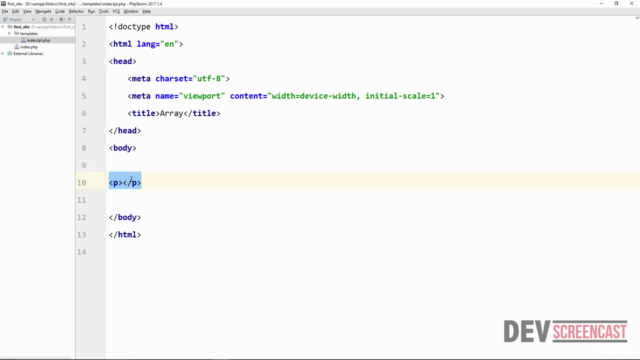
Task: Click the External Libraries icon
Action: pyautogui.click(x=10, y=53)
